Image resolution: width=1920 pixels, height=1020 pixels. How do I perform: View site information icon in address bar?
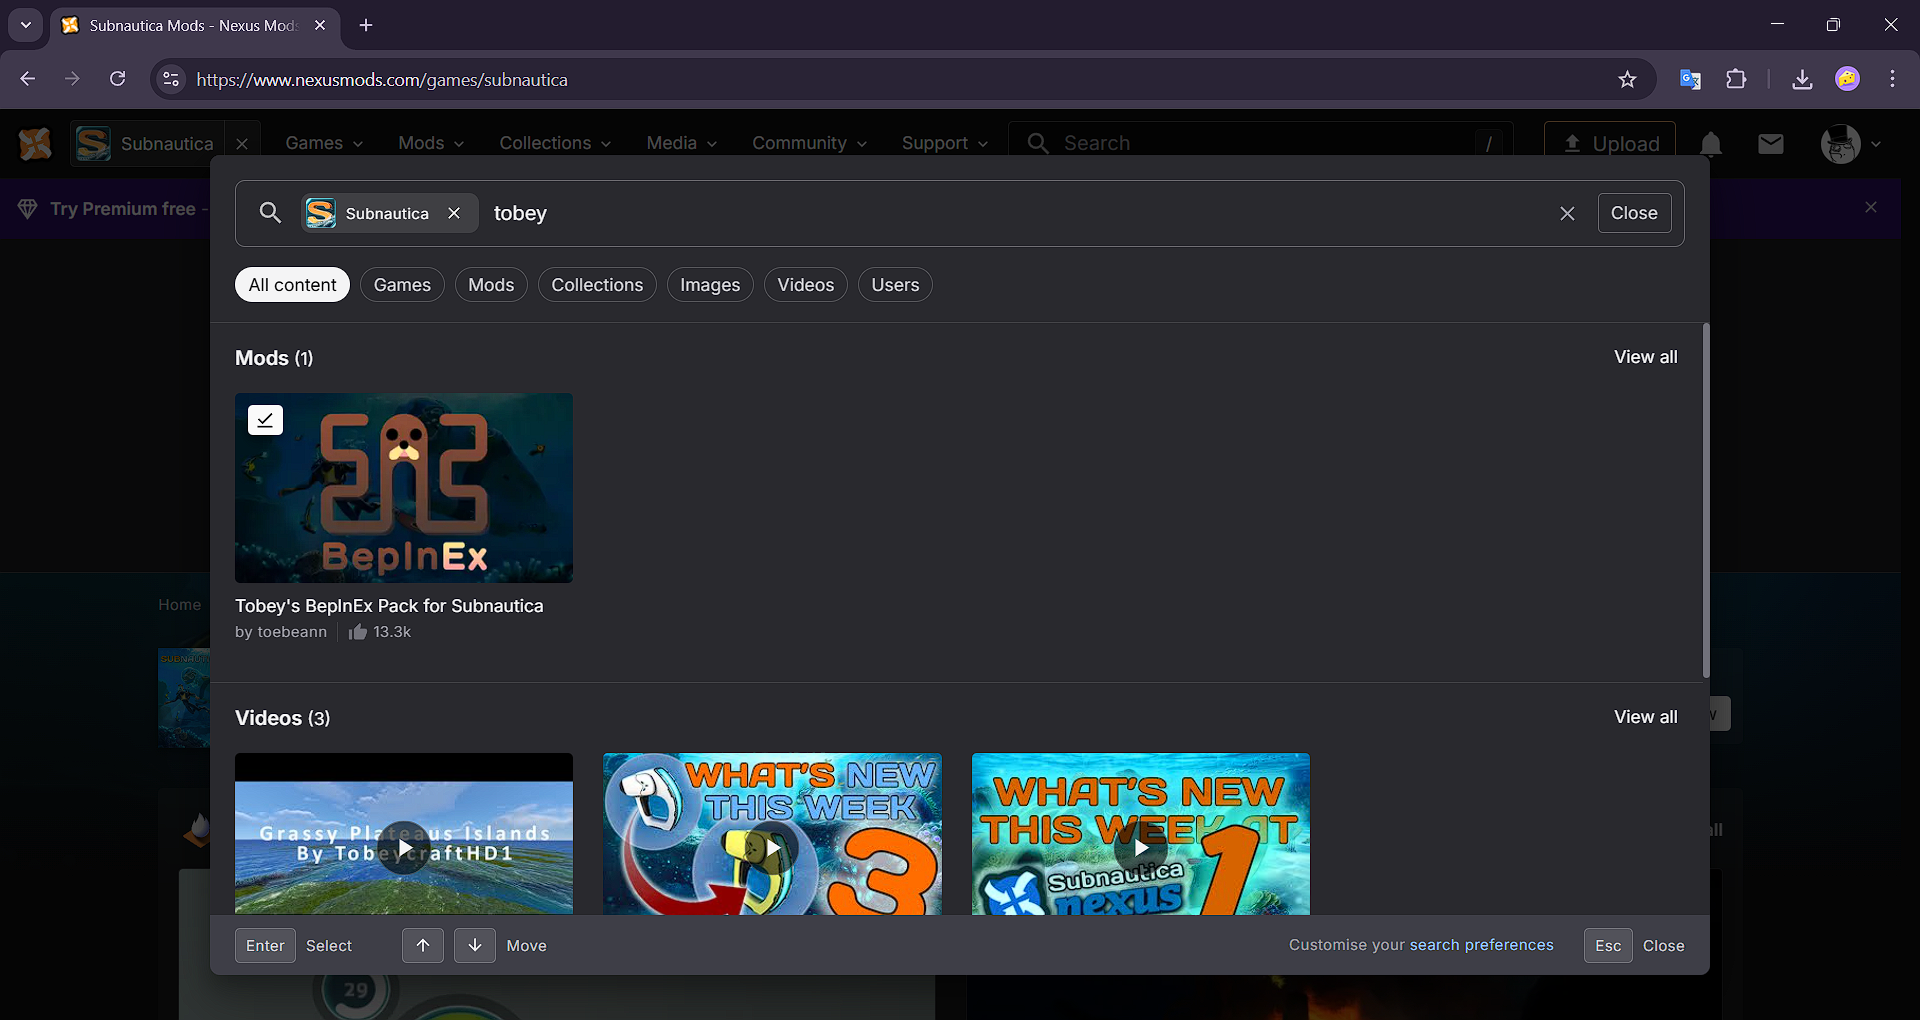[171, 79]
